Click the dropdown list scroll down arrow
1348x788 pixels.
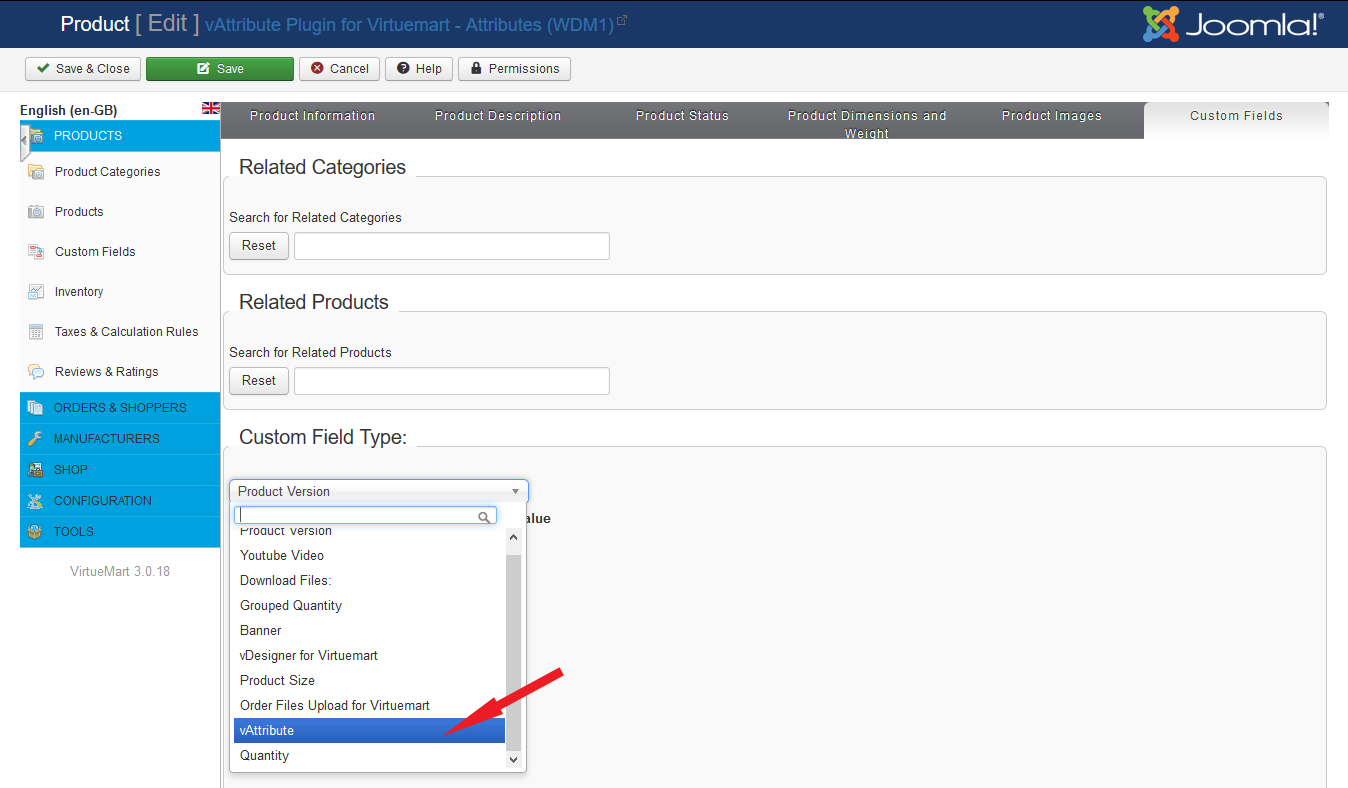click(x=514, y=760)
